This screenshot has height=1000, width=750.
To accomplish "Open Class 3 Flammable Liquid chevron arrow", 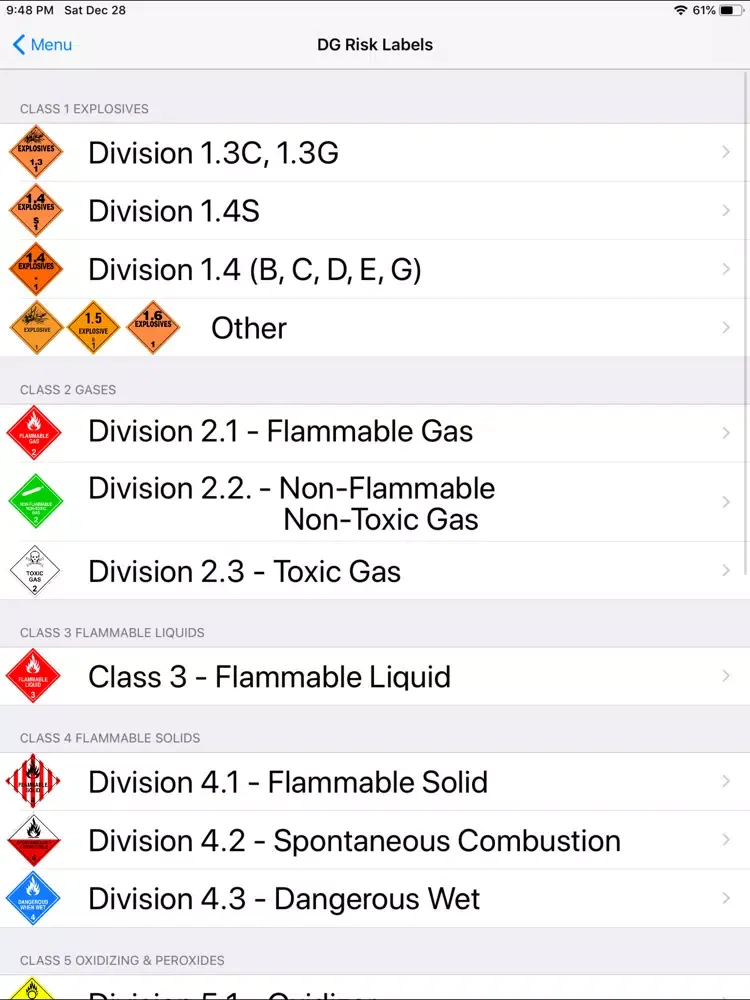I will (726, 675).
